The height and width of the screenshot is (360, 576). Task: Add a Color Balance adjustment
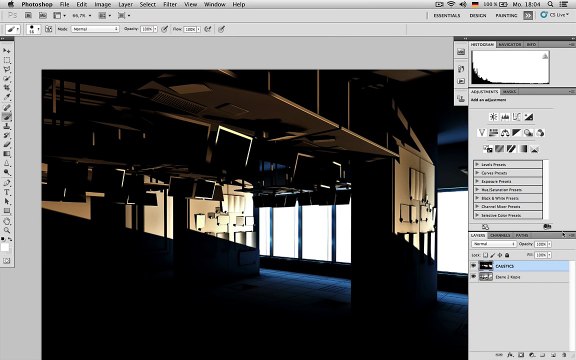coord(505,133)
